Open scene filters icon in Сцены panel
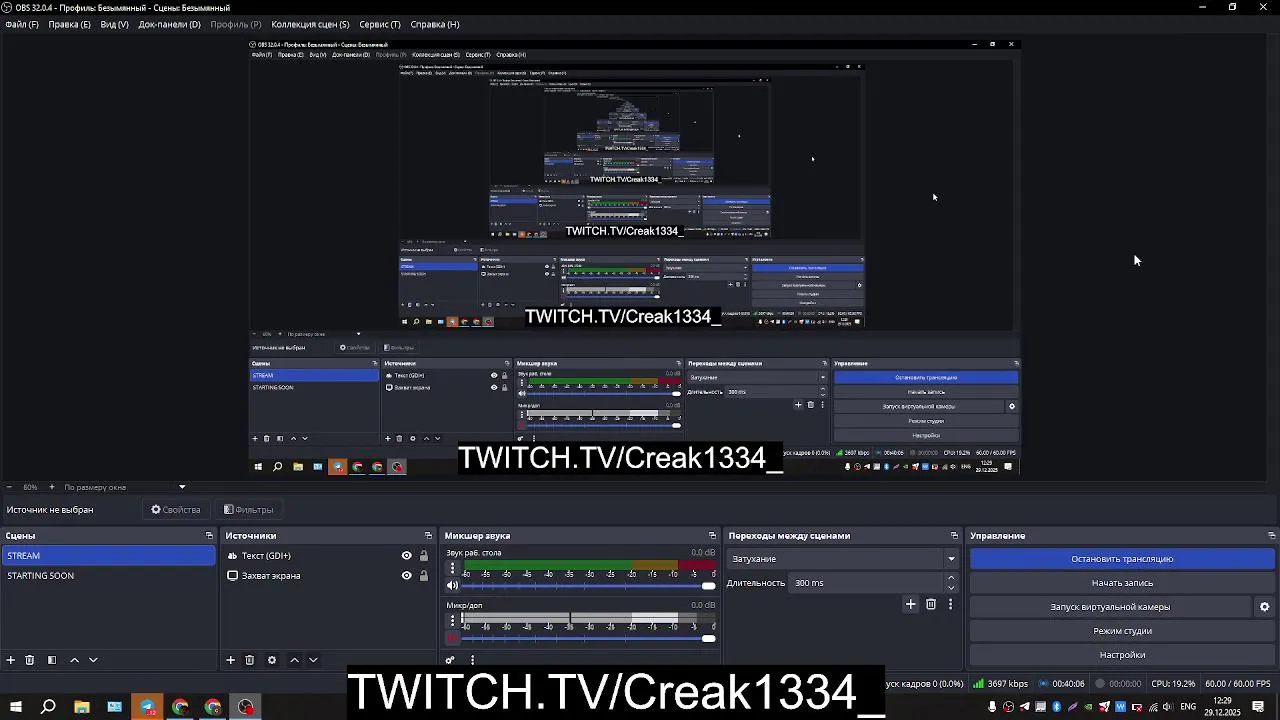The width and height of the screenshot is (1280, 720). coord(52,660)
